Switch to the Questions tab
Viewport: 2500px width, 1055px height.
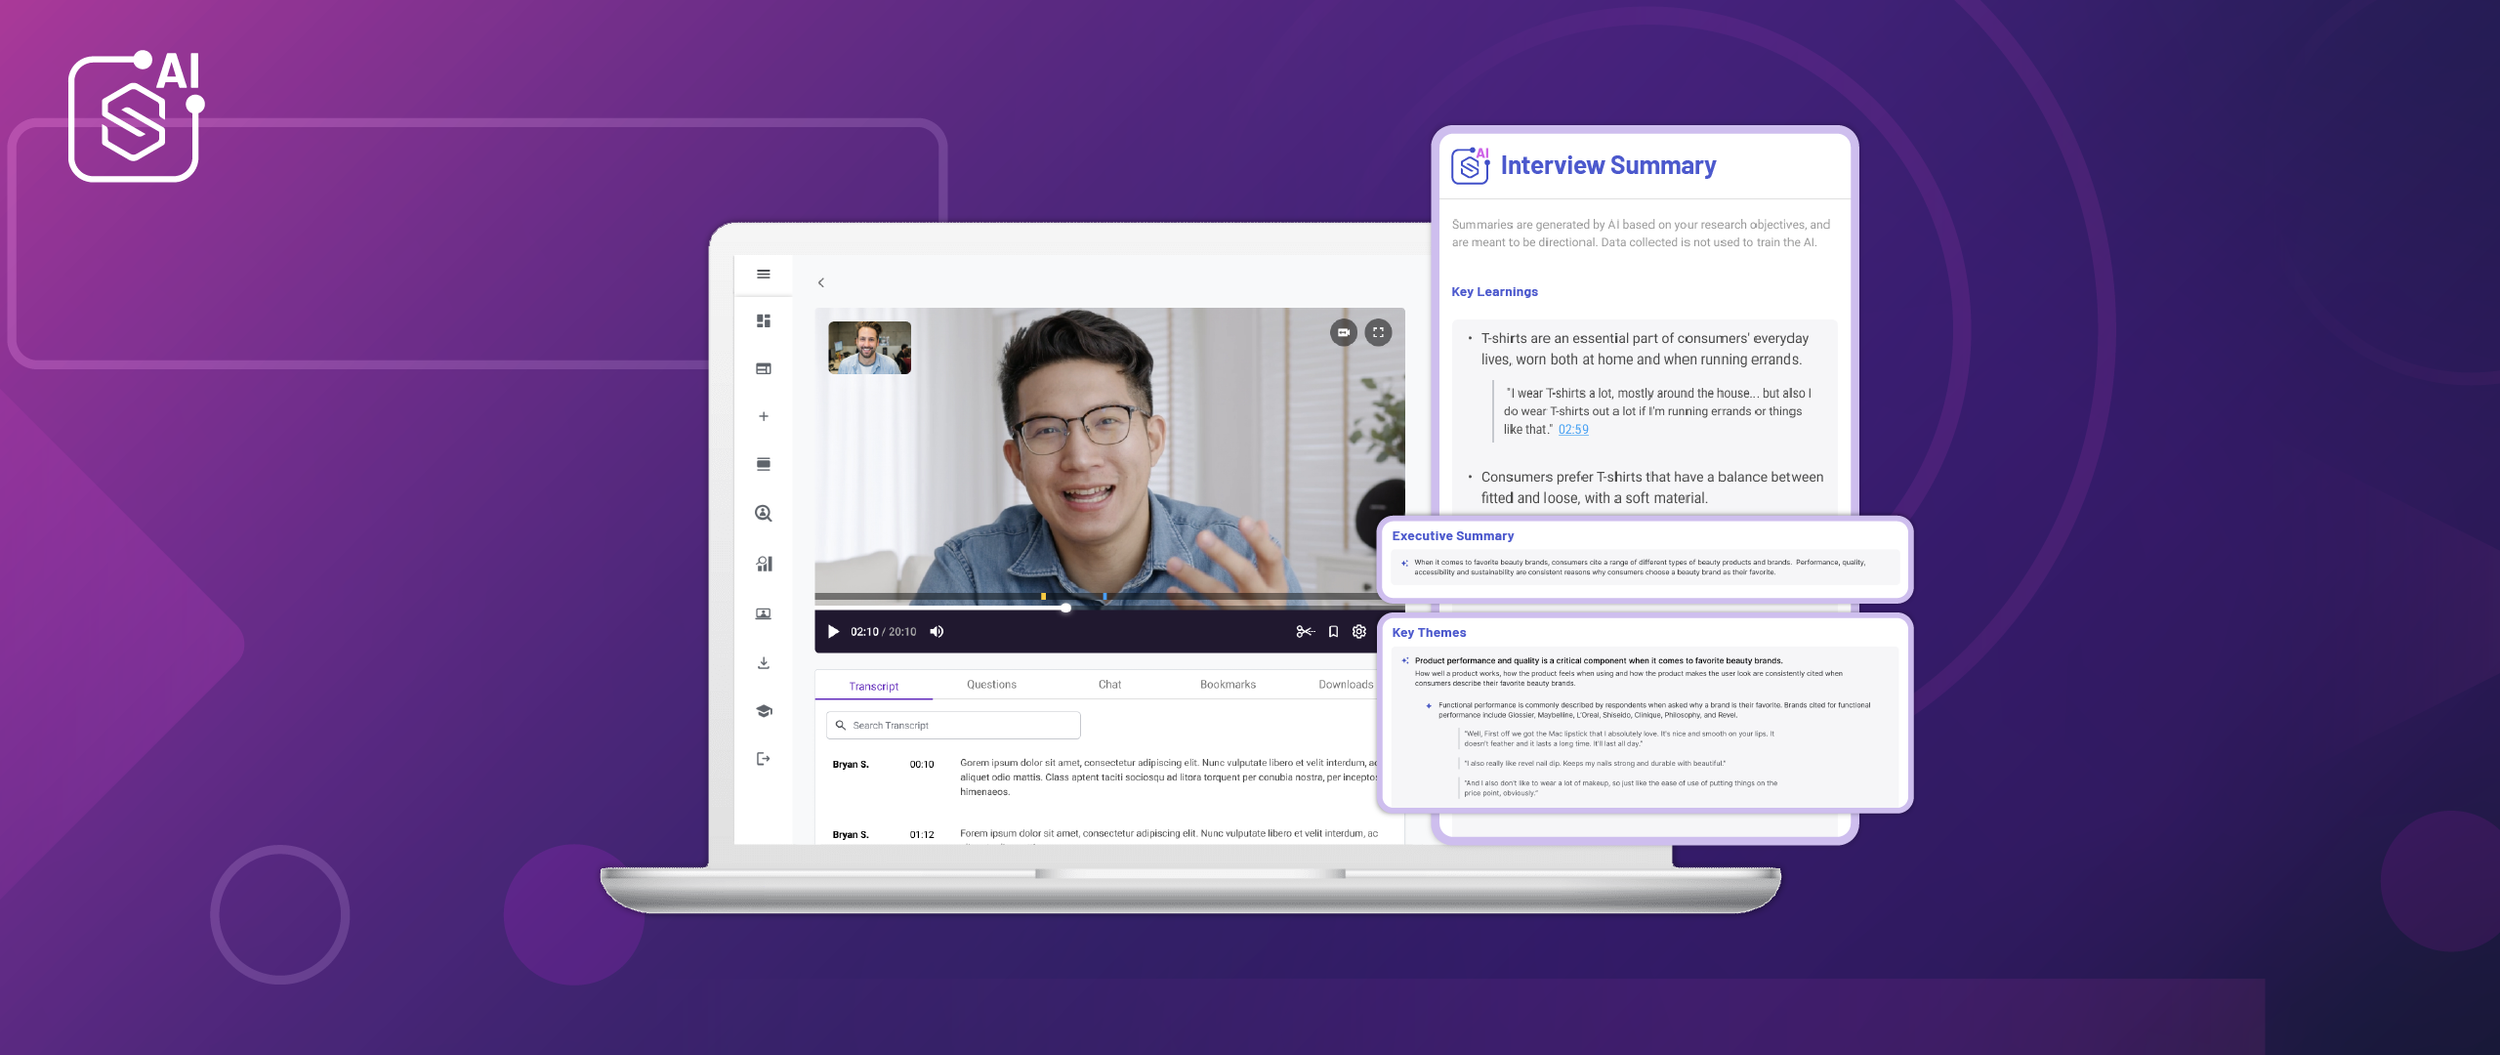tap(991, 685)
